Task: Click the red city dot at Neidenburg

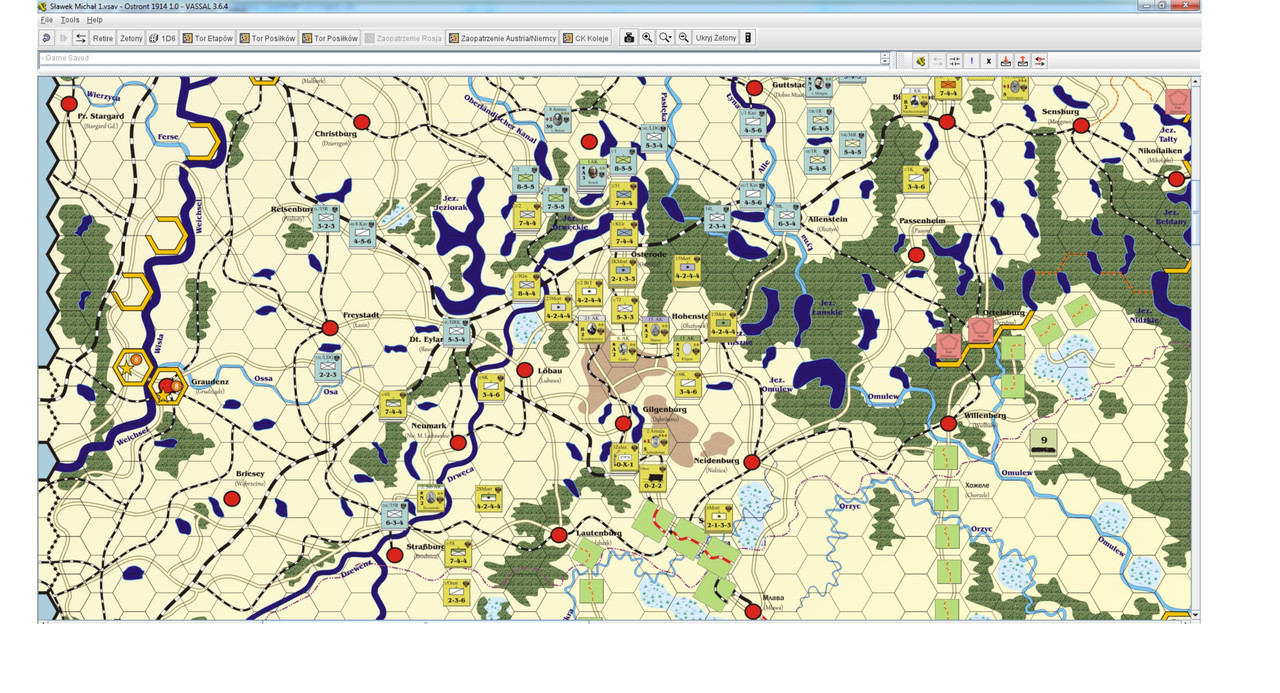Action: tap(752, 462)
